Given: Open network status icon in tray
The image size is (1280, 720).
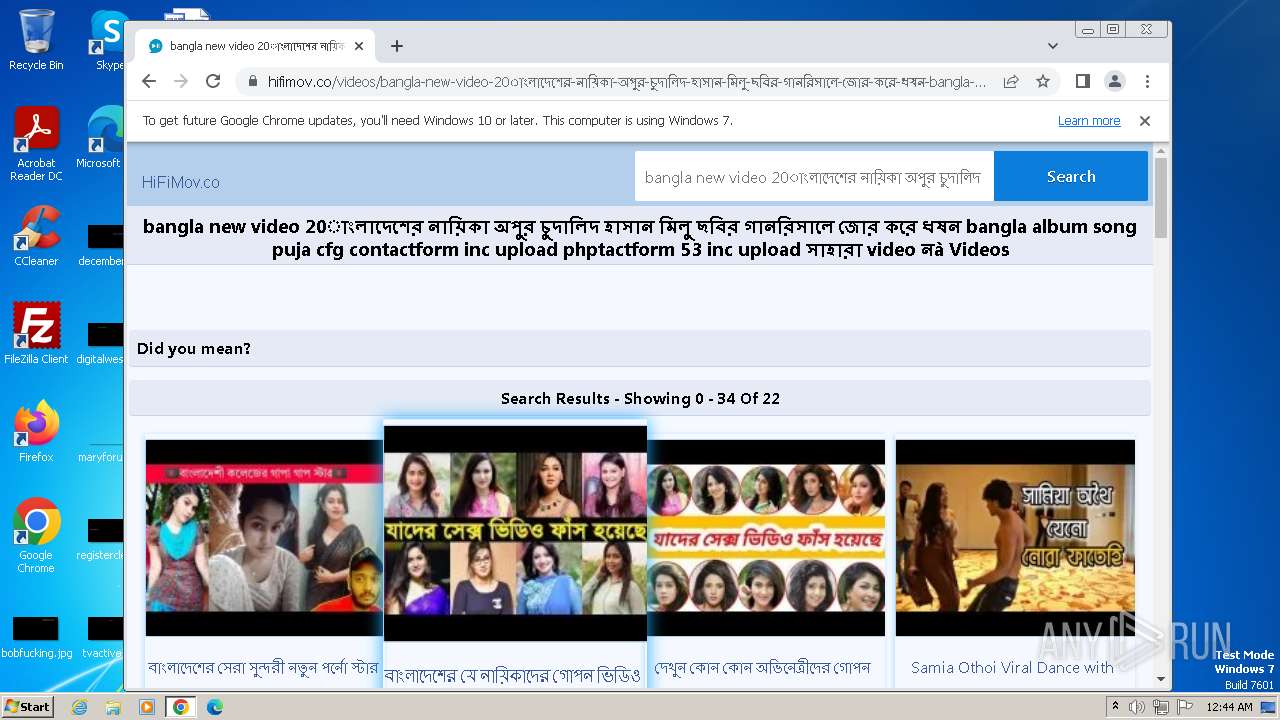Looking at the screenshot, I should pos(1161,707).
